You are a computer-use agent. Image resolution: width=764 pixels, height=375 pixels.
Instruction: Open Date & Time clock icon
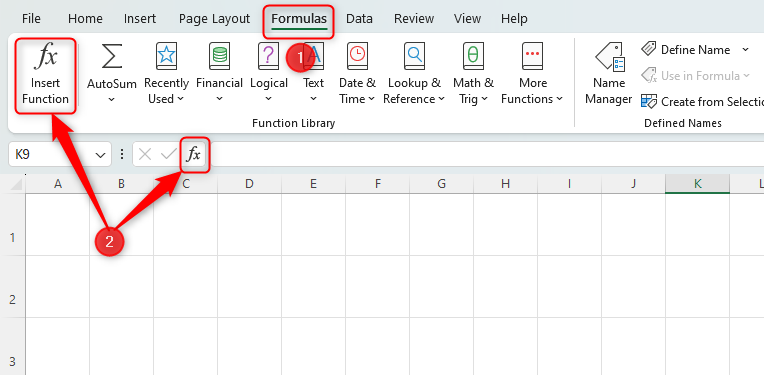coord(357,56)
